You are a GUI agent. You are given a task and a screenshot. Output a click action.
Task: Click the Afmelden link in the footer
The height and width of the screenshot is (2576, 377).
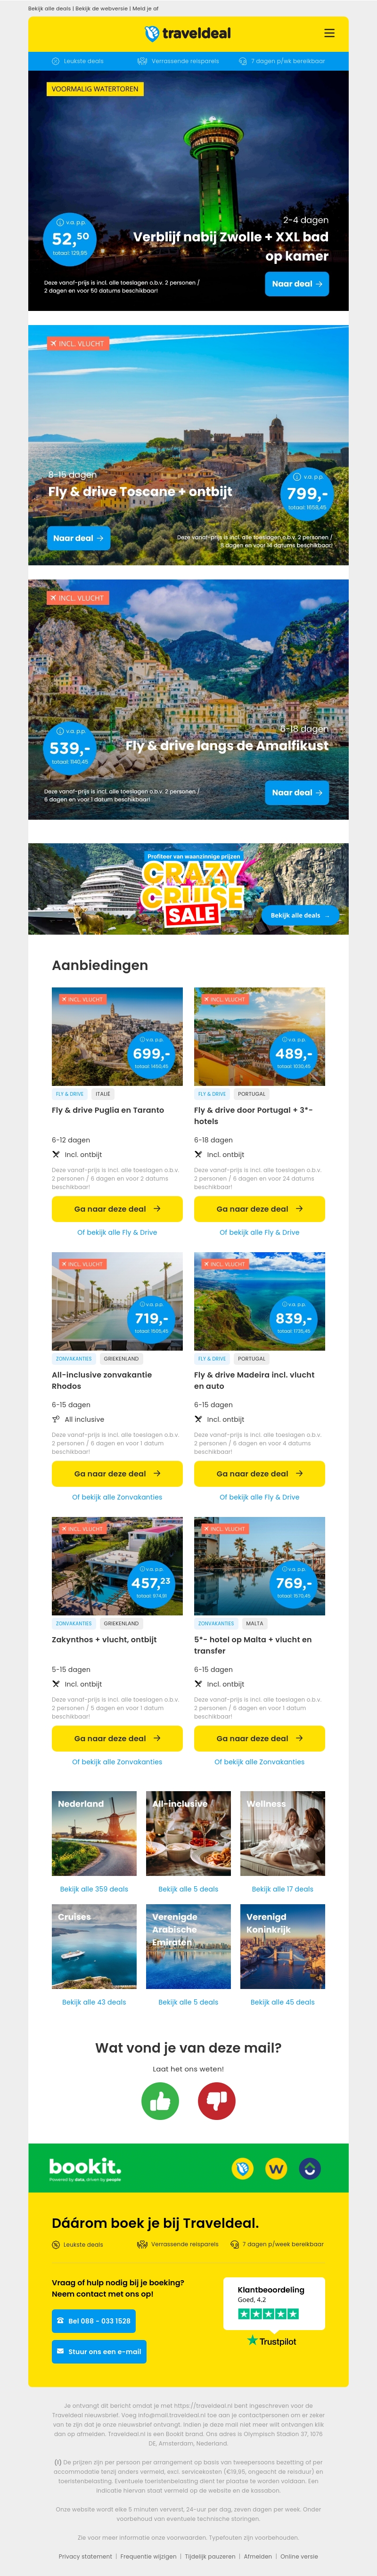click(258, 2556)
